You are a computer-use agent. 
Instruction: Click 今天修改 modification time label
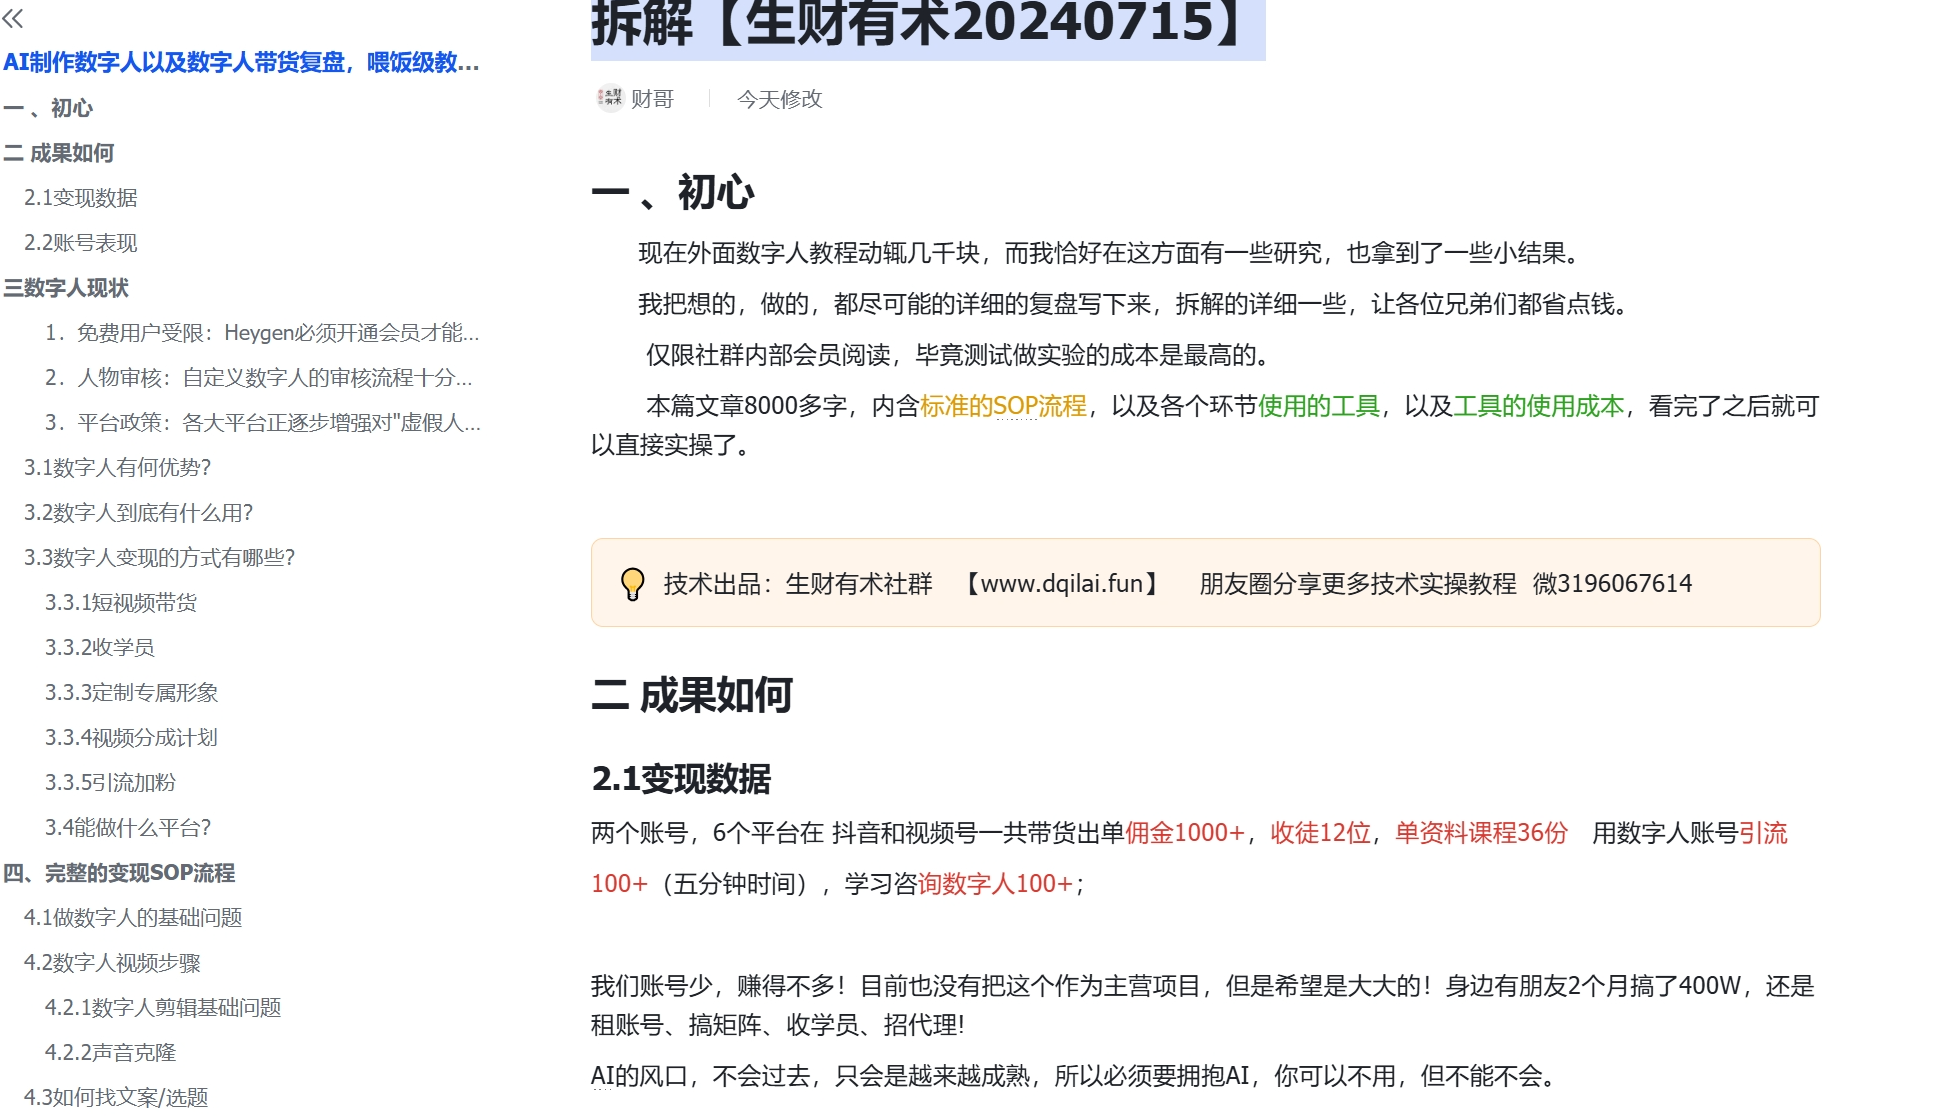pos(779,99)
